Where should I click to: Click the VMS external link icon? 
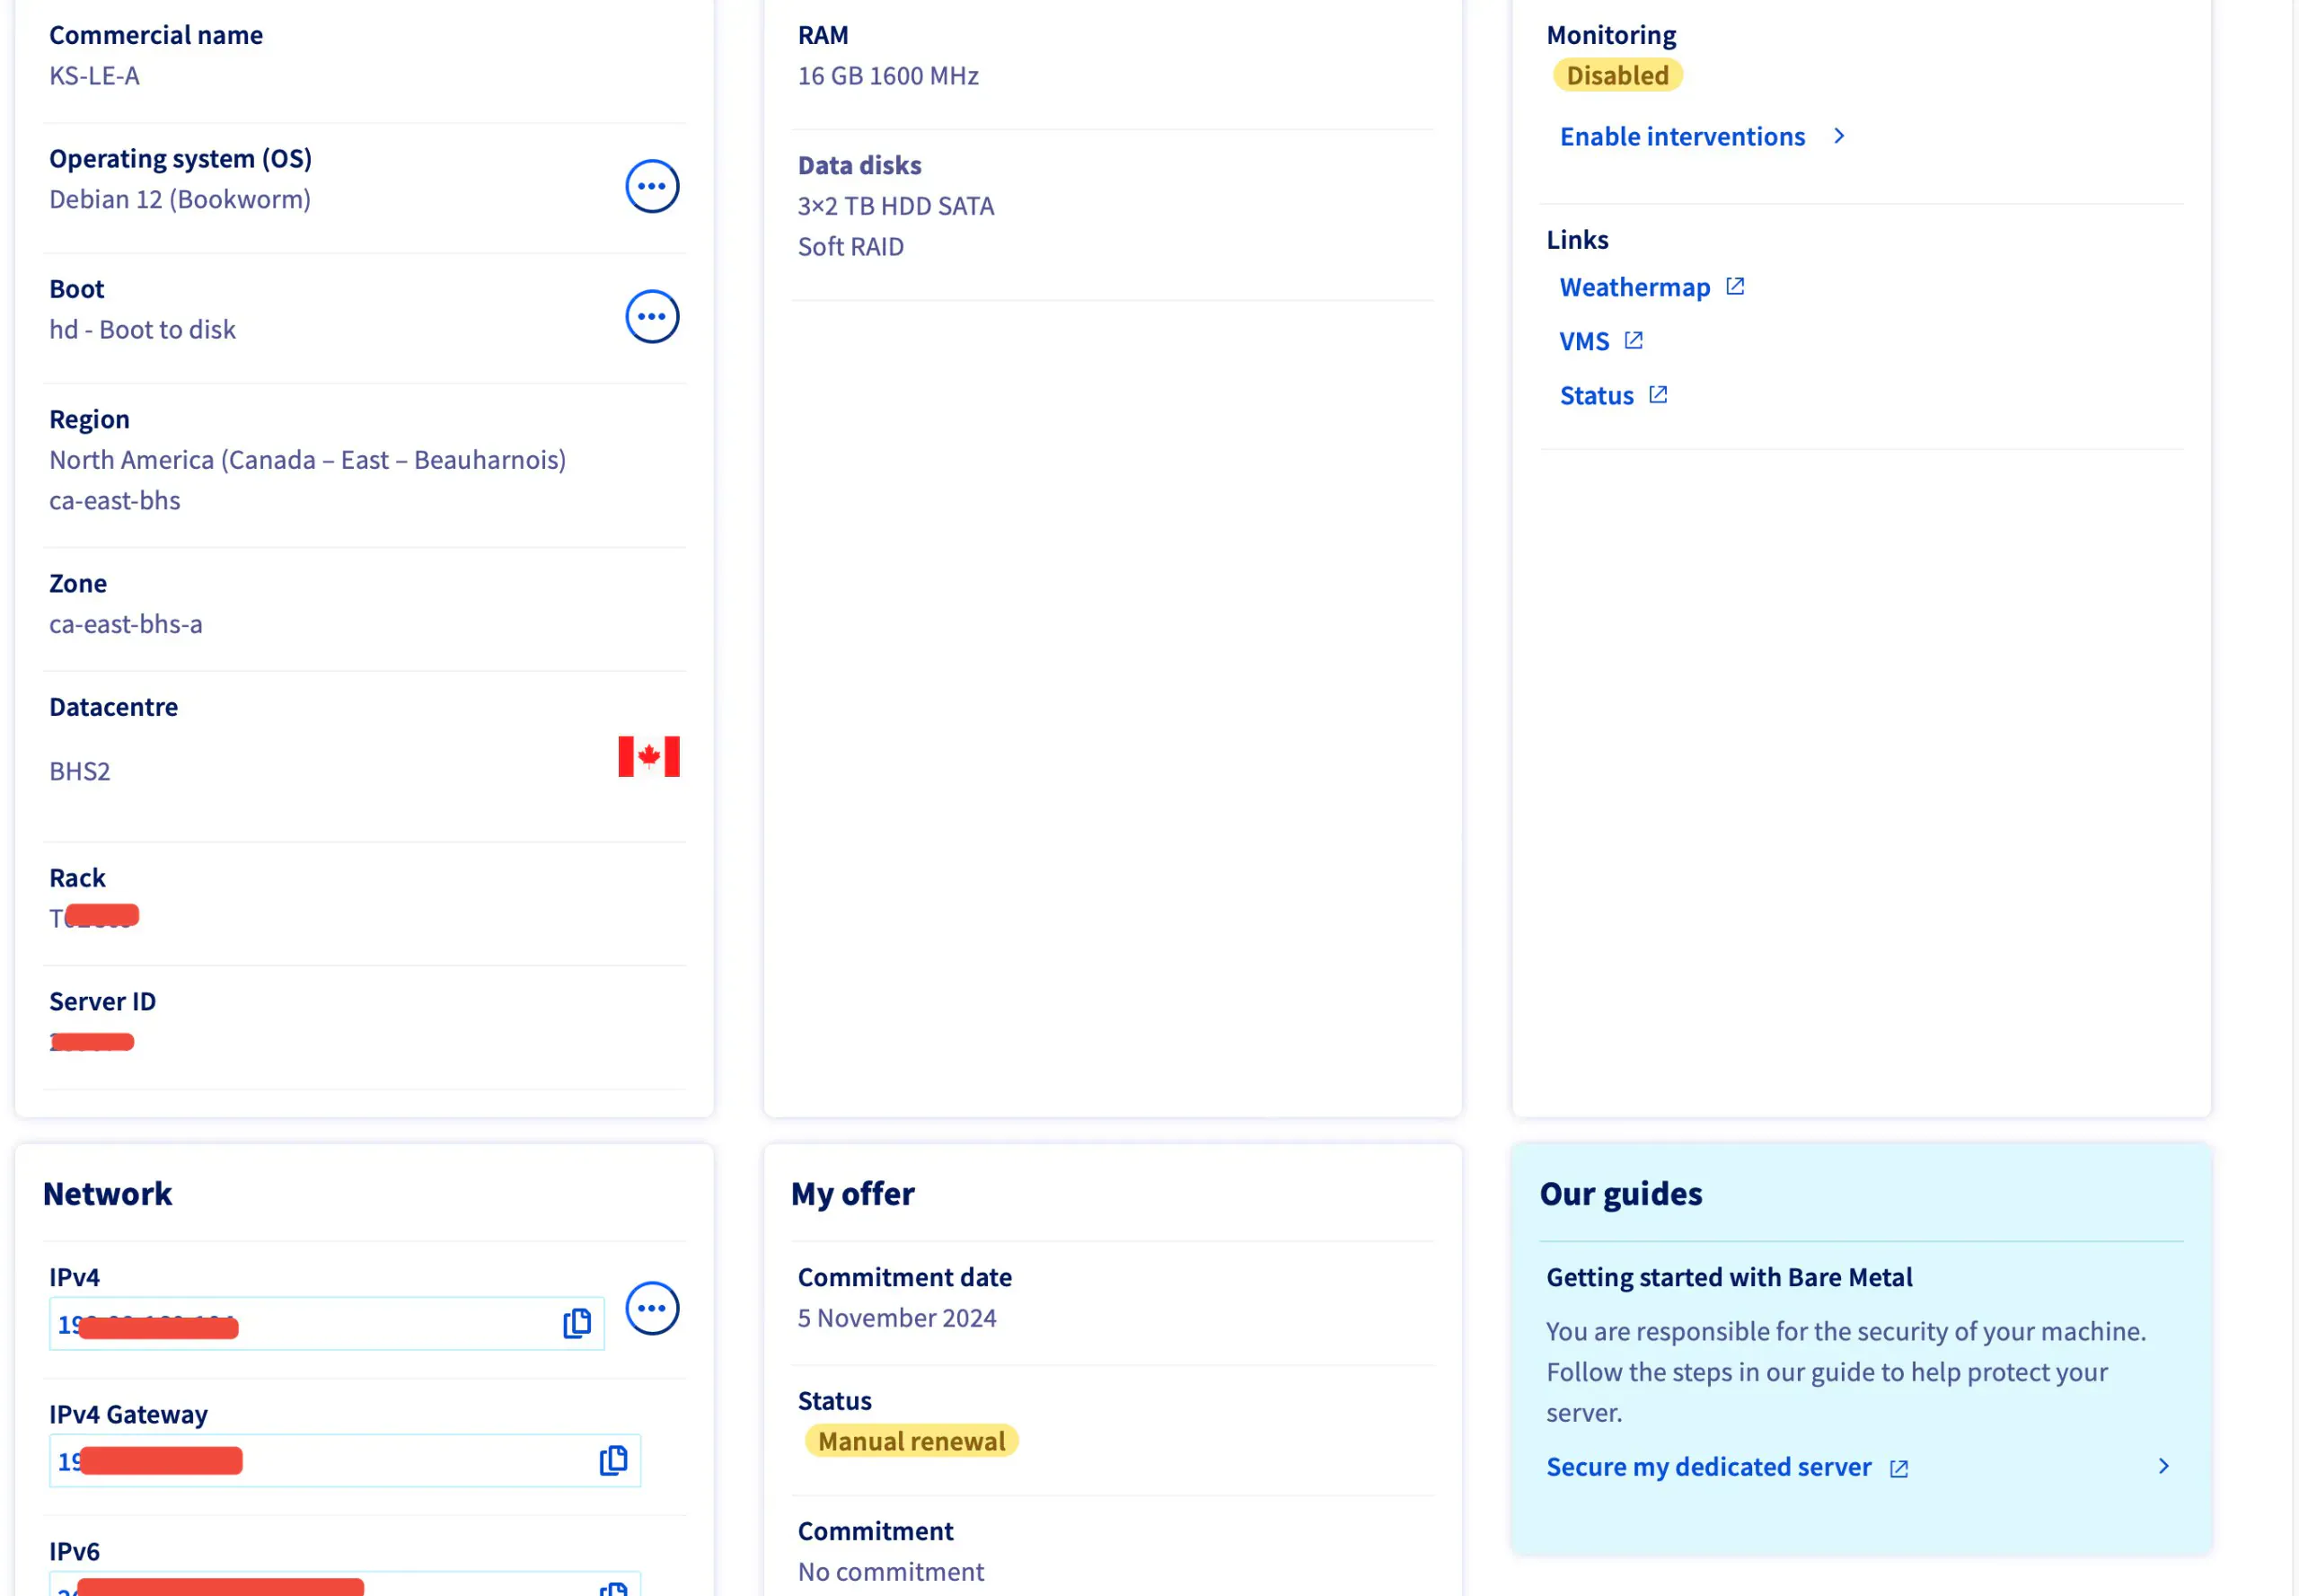coord(1633,340)
